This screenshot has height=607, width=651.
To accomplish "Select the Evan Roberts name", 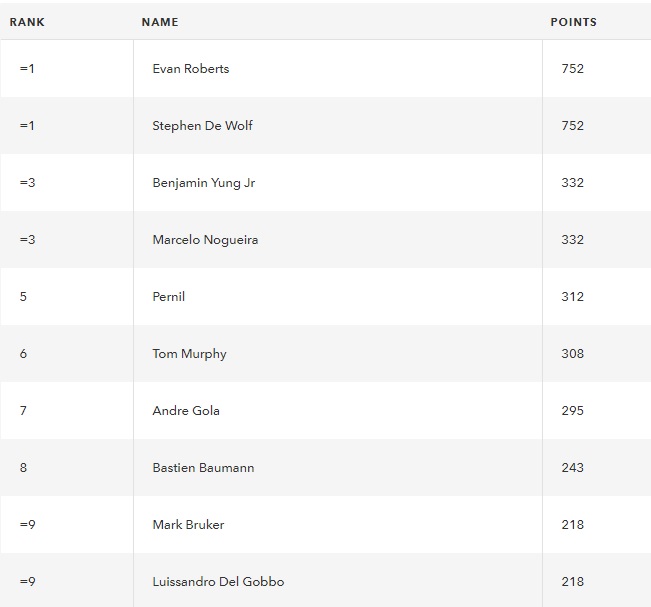I will [x=191, y=69].
